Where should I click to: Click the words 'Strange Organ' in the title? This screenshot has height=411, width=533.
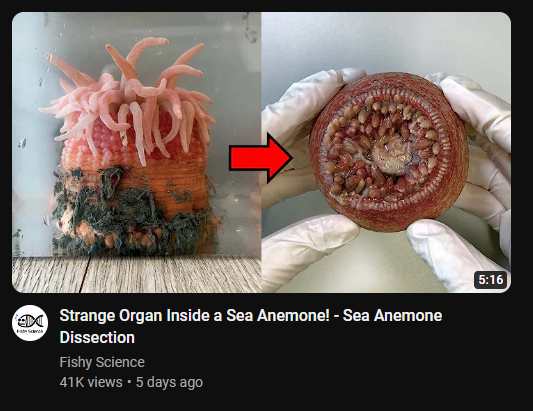pyautogui.click(x=111, y=315)
